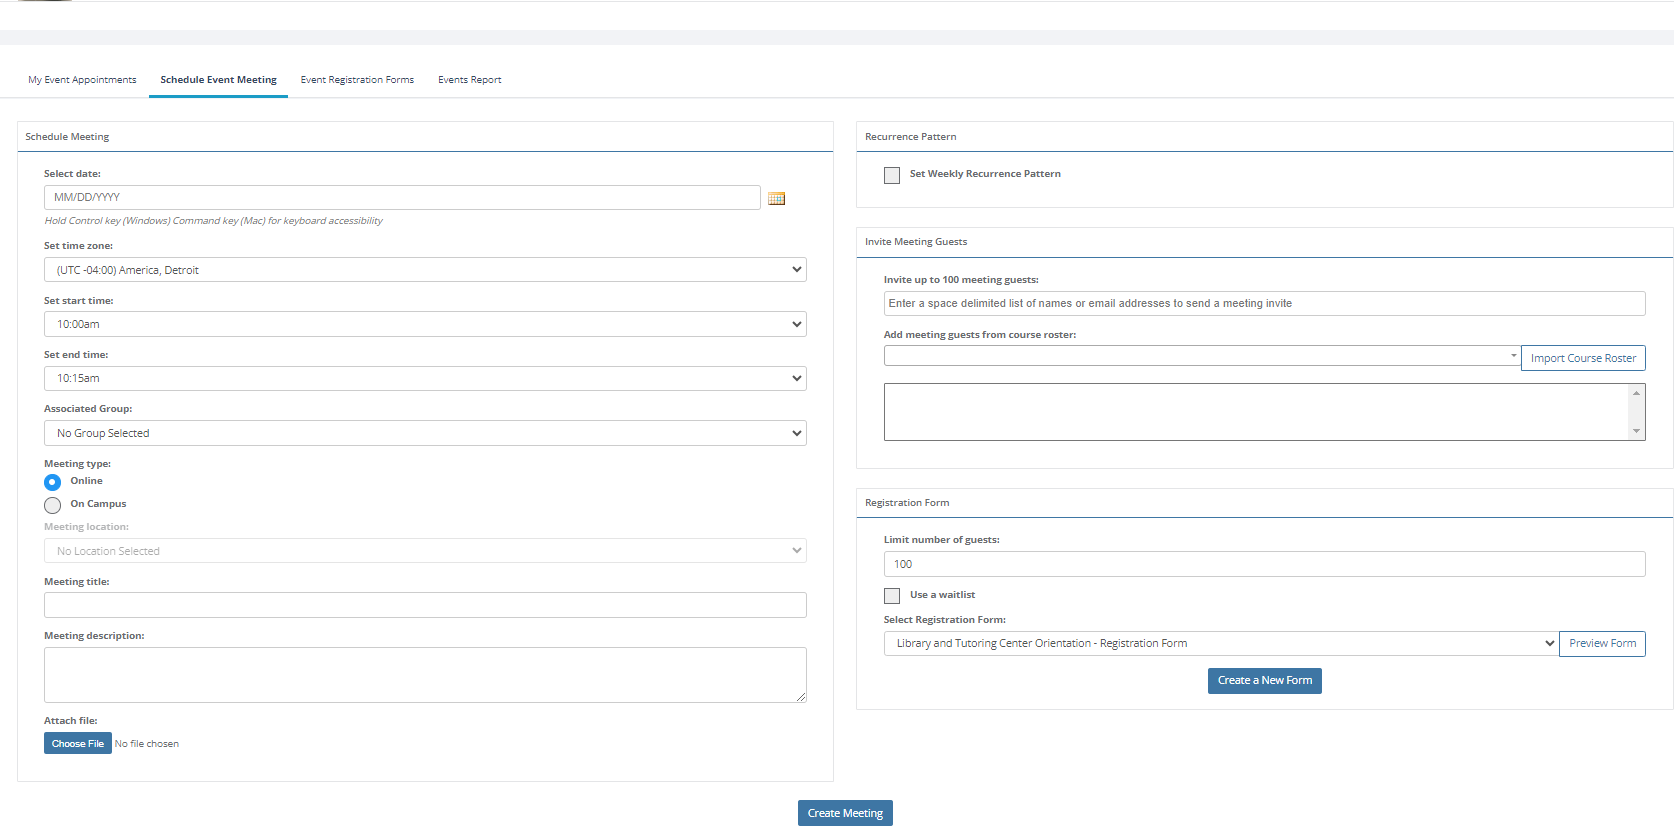Go to the Events Report tab
1674x840 pixels.
pos(469,80)
